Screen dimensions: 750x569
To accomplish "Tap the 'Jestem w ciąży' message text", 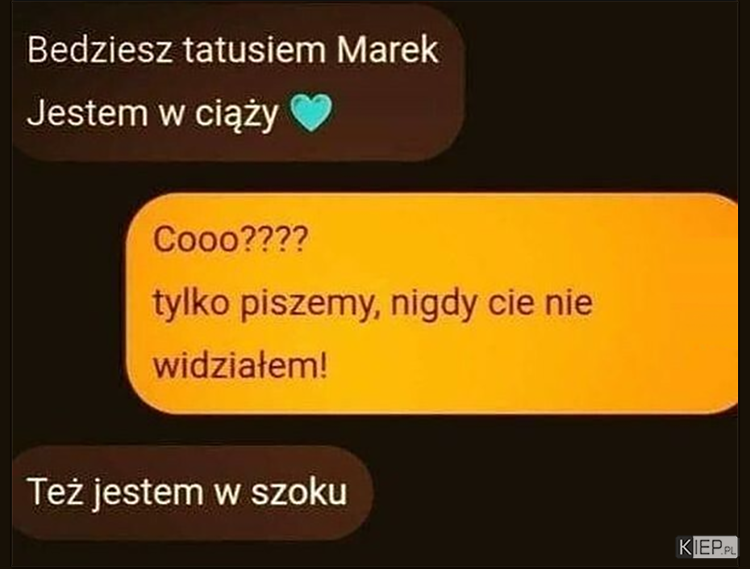I will coord(153,114).
